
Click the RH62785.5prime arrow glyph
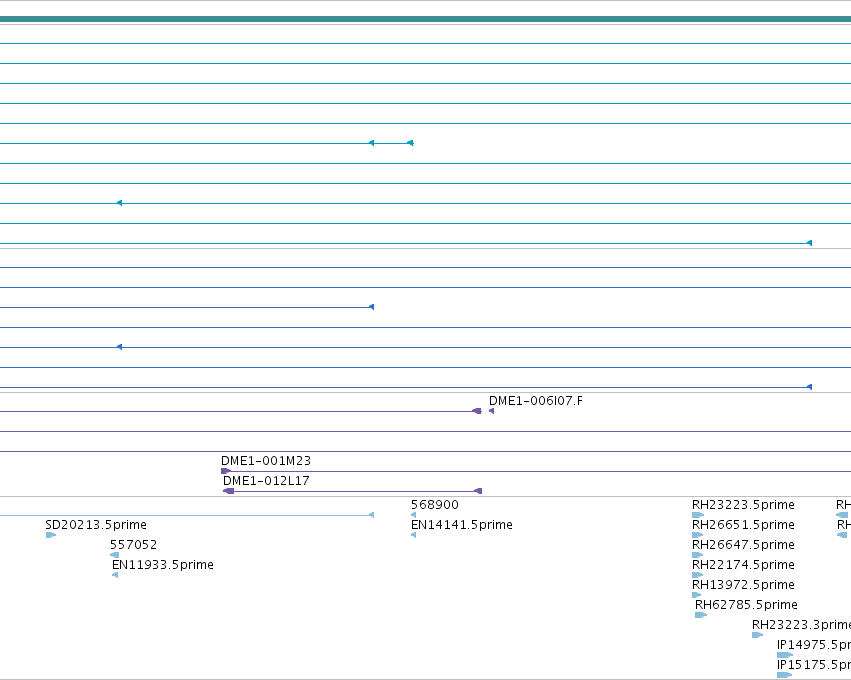coord(701,615)
